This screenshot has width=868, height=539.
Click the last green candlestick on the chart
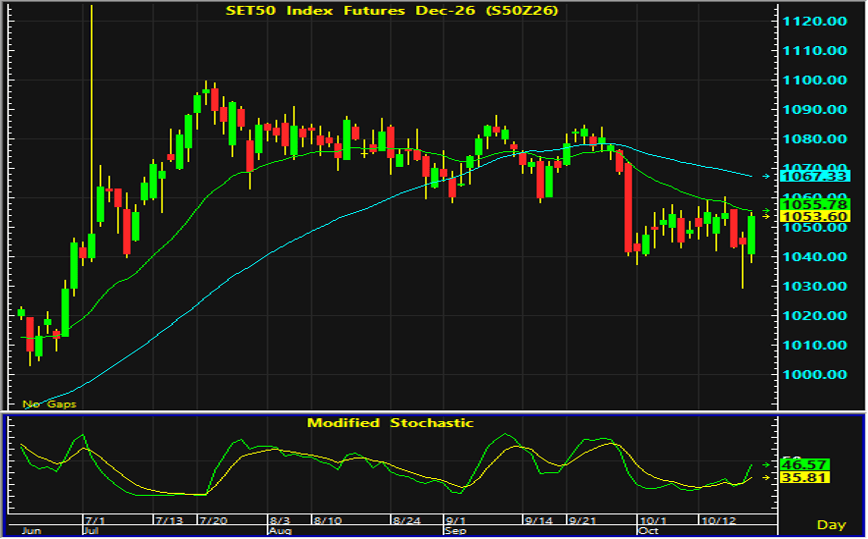[x=751, y=236]
